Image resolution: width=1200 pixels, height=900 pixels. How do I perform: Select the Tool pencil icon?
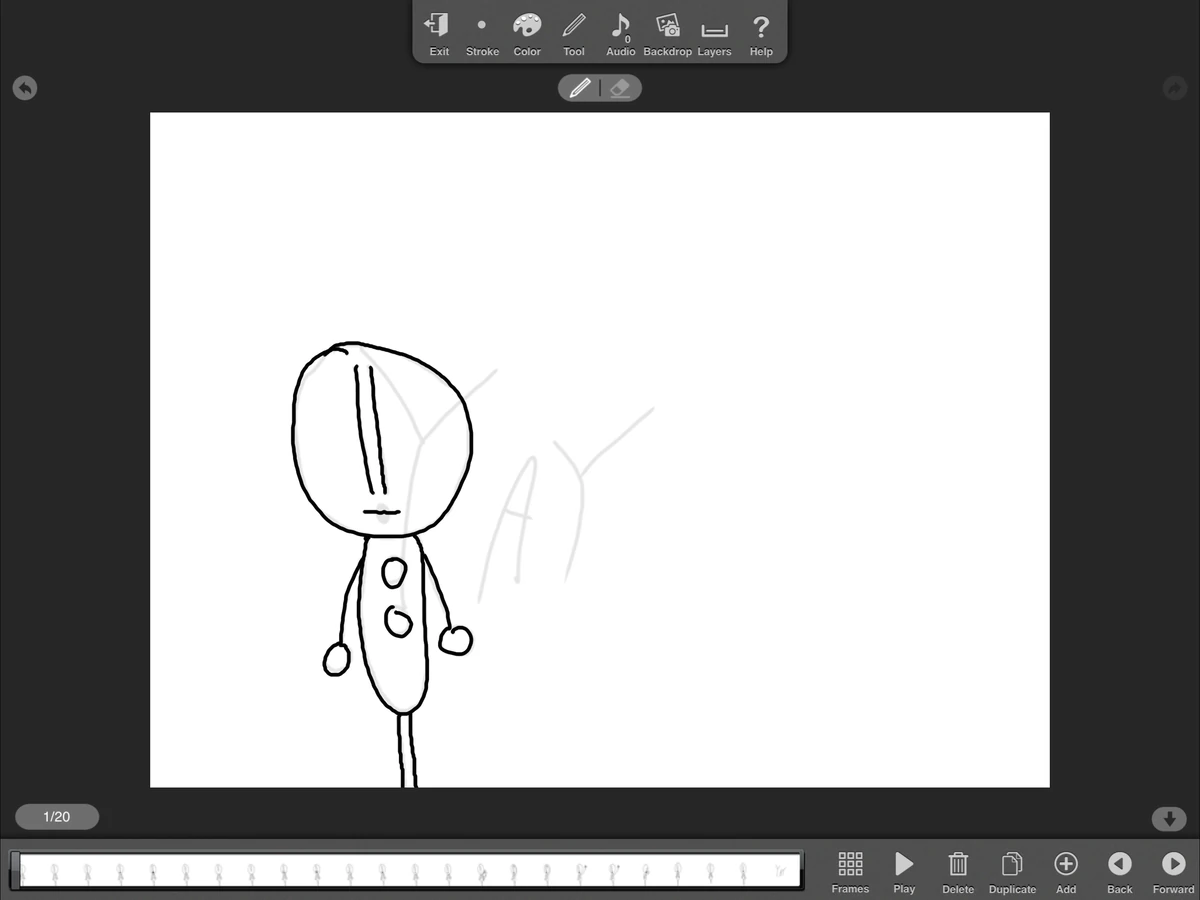573,32
